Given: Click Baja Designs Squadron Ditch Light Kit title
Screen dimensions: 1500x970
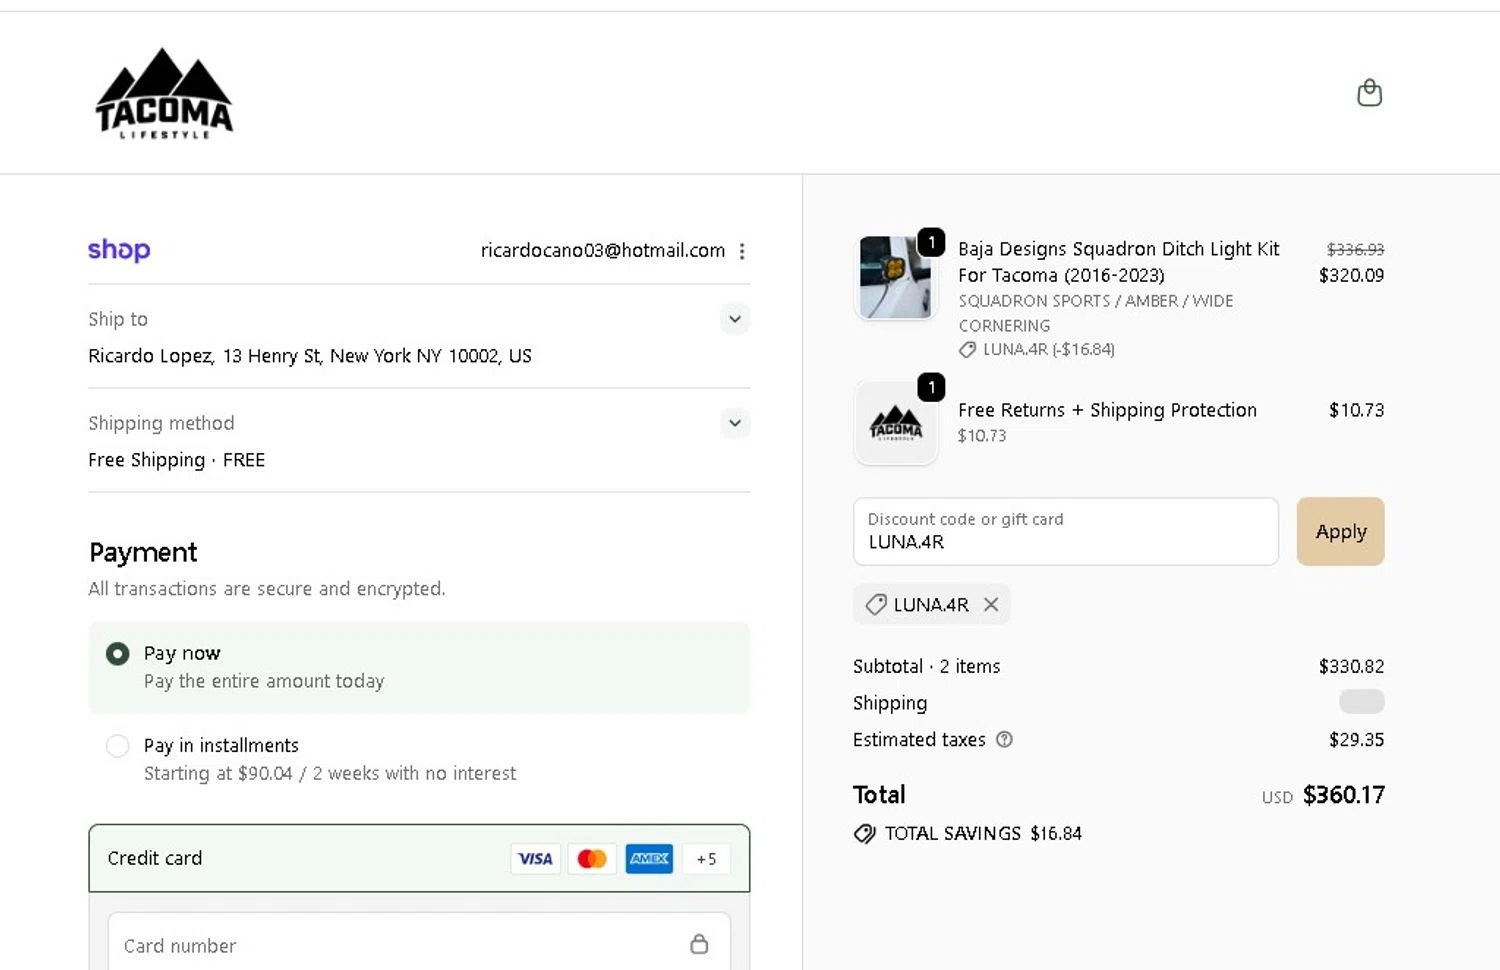Looking at the screenshot, I should pos(1118,262).
